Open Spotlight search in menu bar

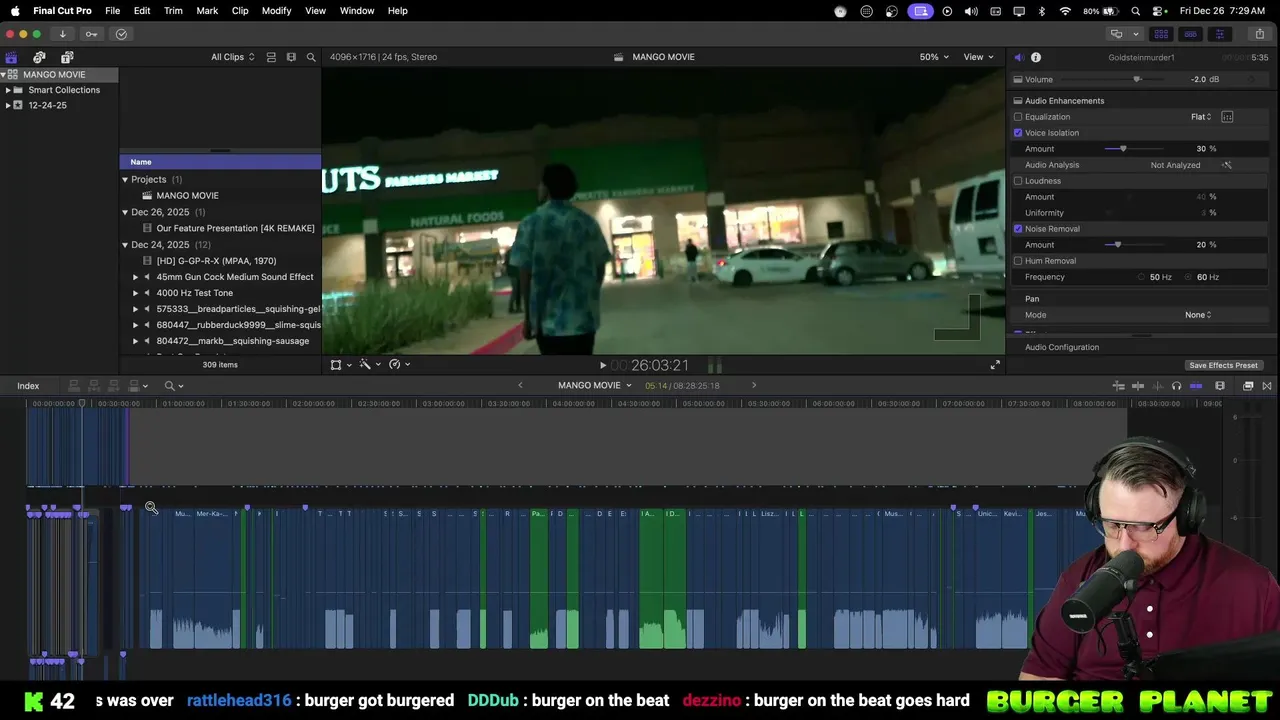tap(1136, 11)
